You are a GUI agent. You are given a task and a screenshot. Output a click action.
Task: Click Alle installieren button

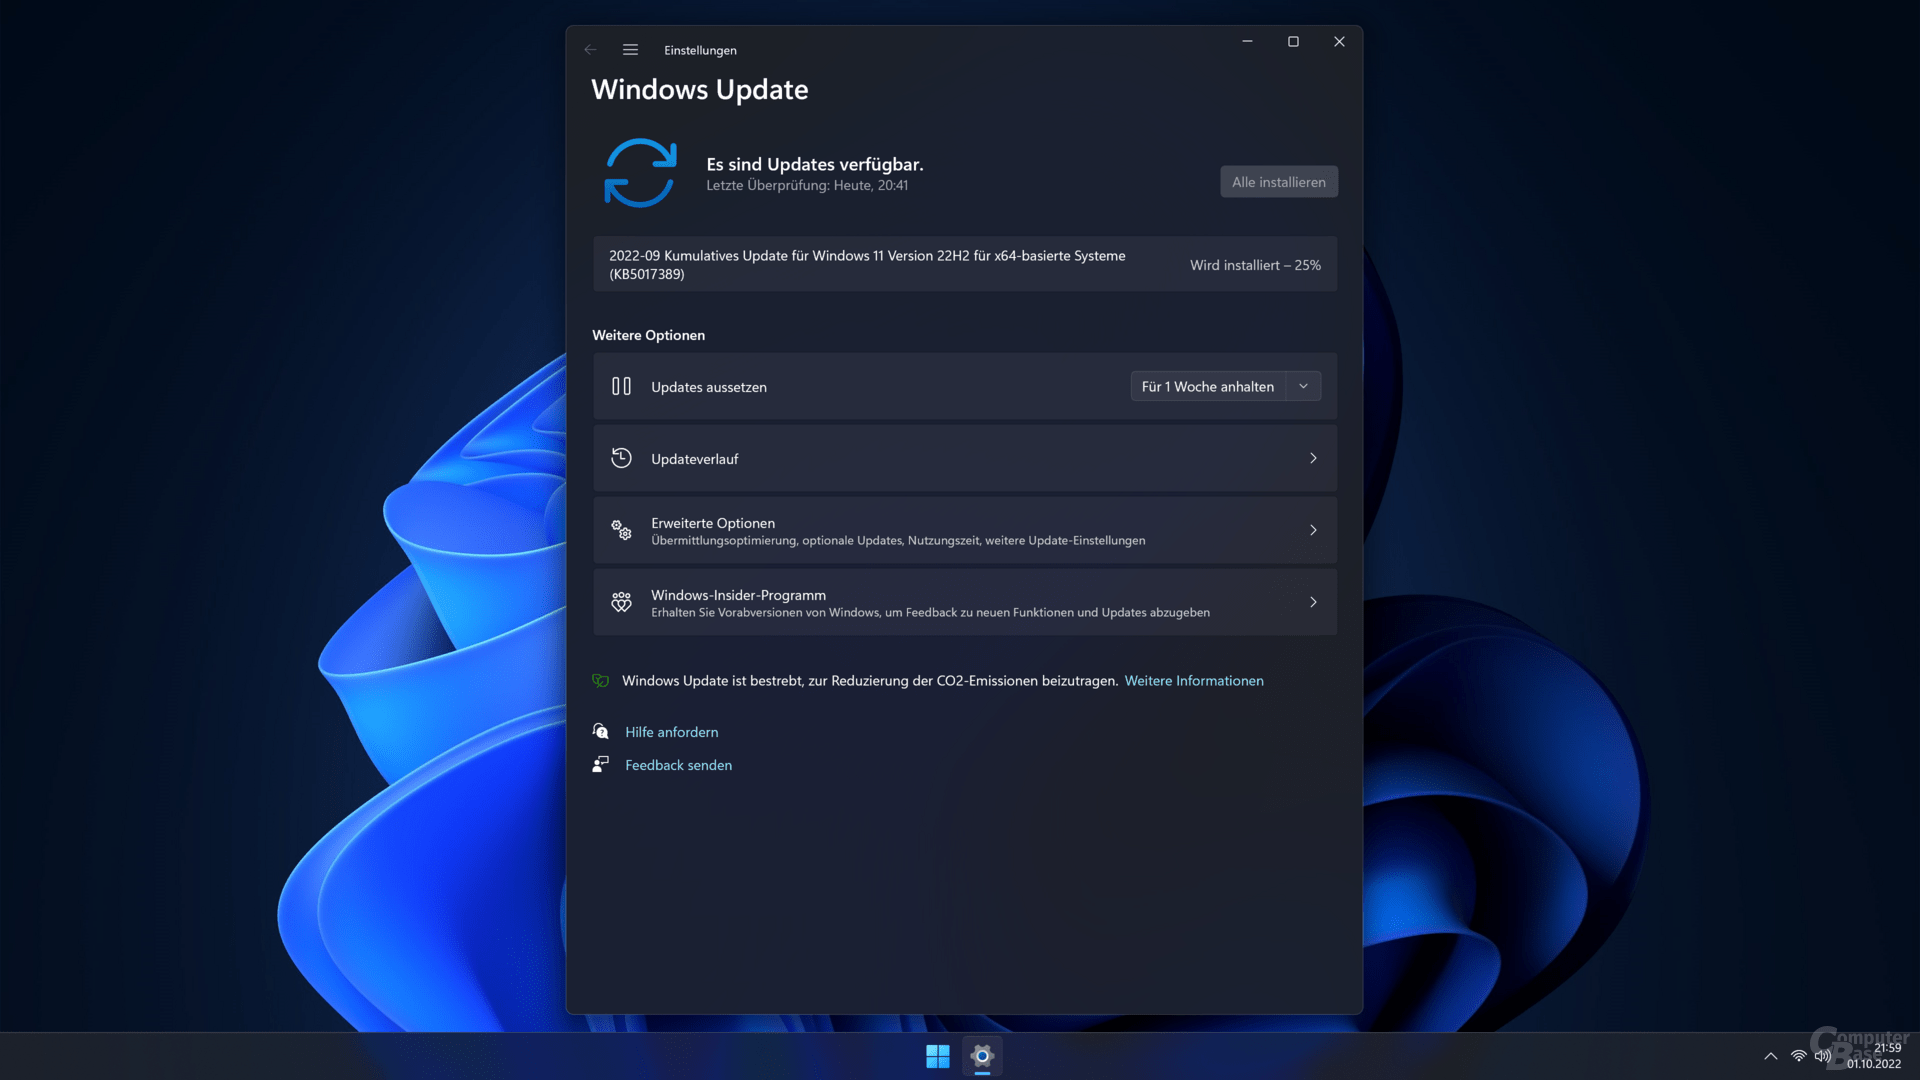point(1278,182)
